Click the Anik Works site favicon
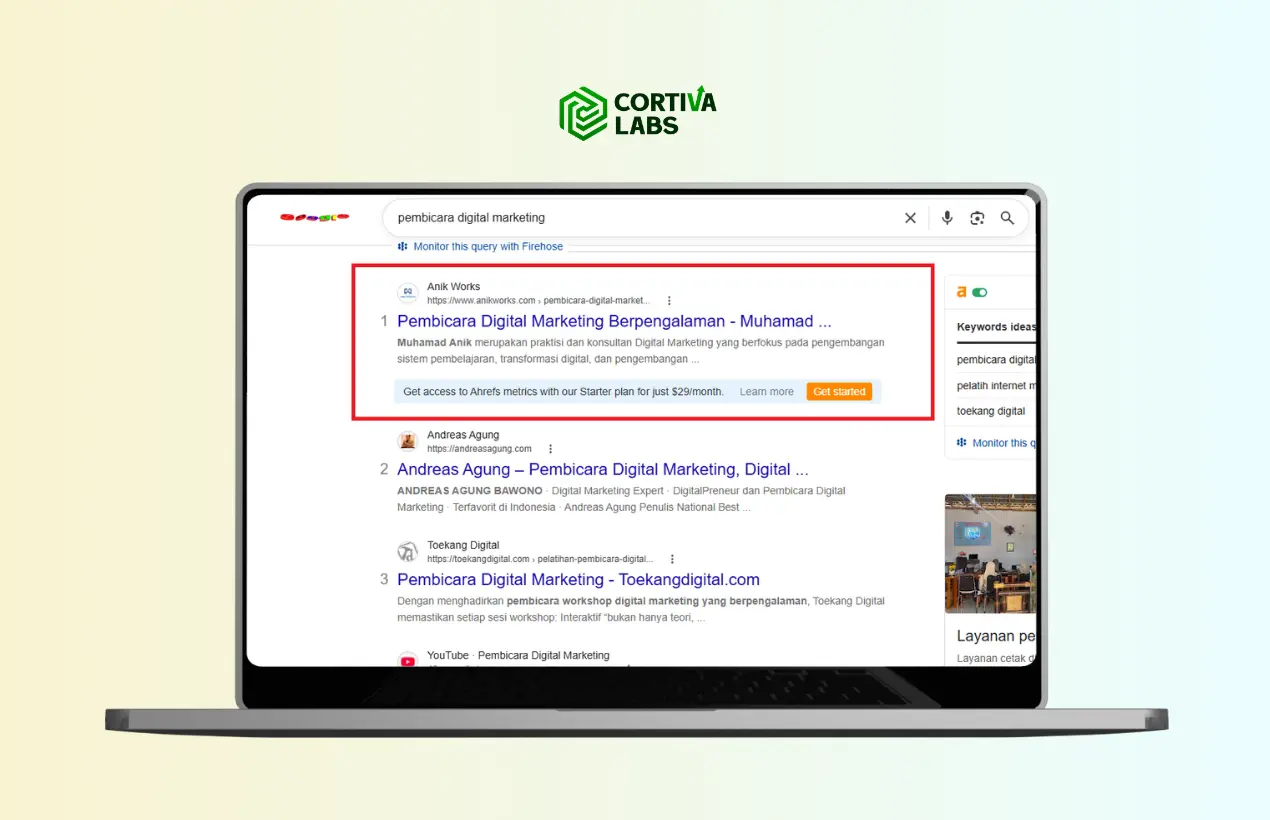Image resolution: width=1270 pixels, height=820 pixels. pos(407,293)
